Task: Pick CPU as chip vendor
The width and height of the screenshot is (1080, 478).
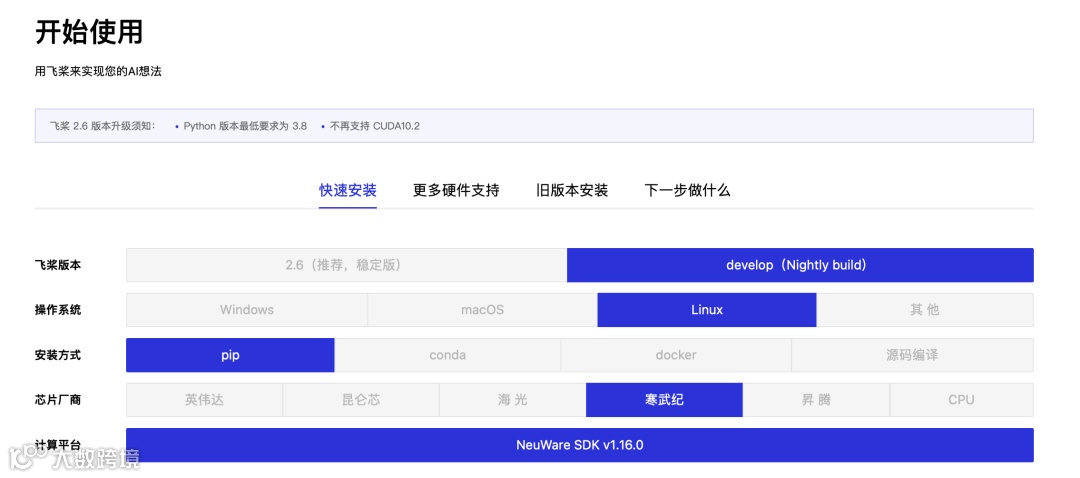Action: click(x=962, y=400)
